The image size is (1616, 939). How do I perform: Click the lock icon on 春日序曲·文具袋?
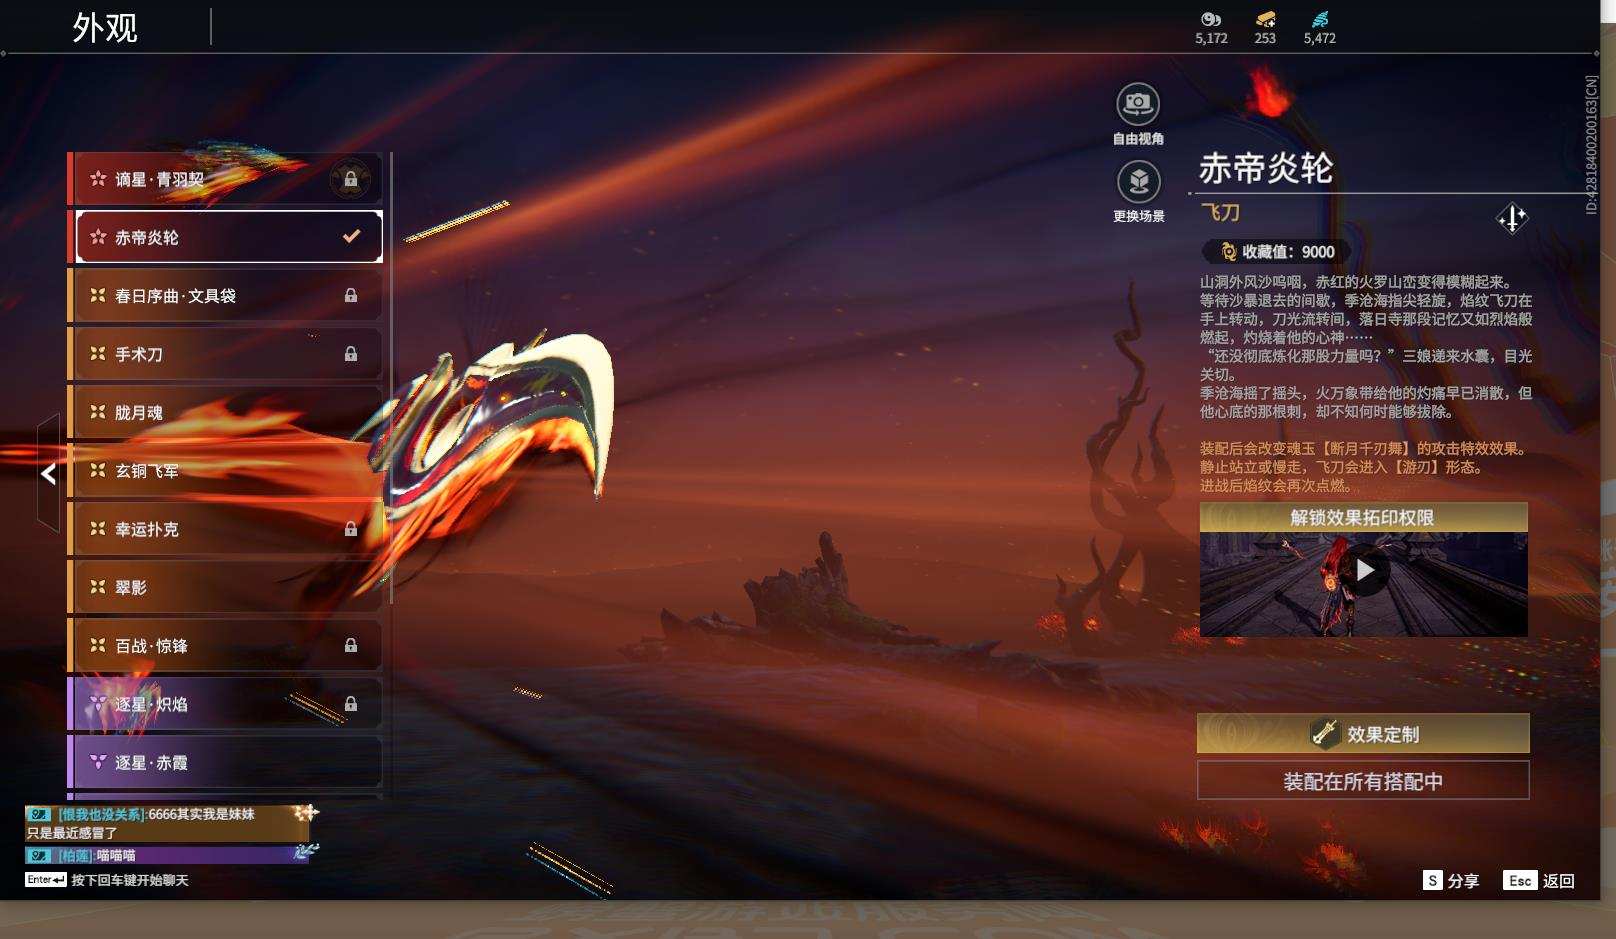351,295
